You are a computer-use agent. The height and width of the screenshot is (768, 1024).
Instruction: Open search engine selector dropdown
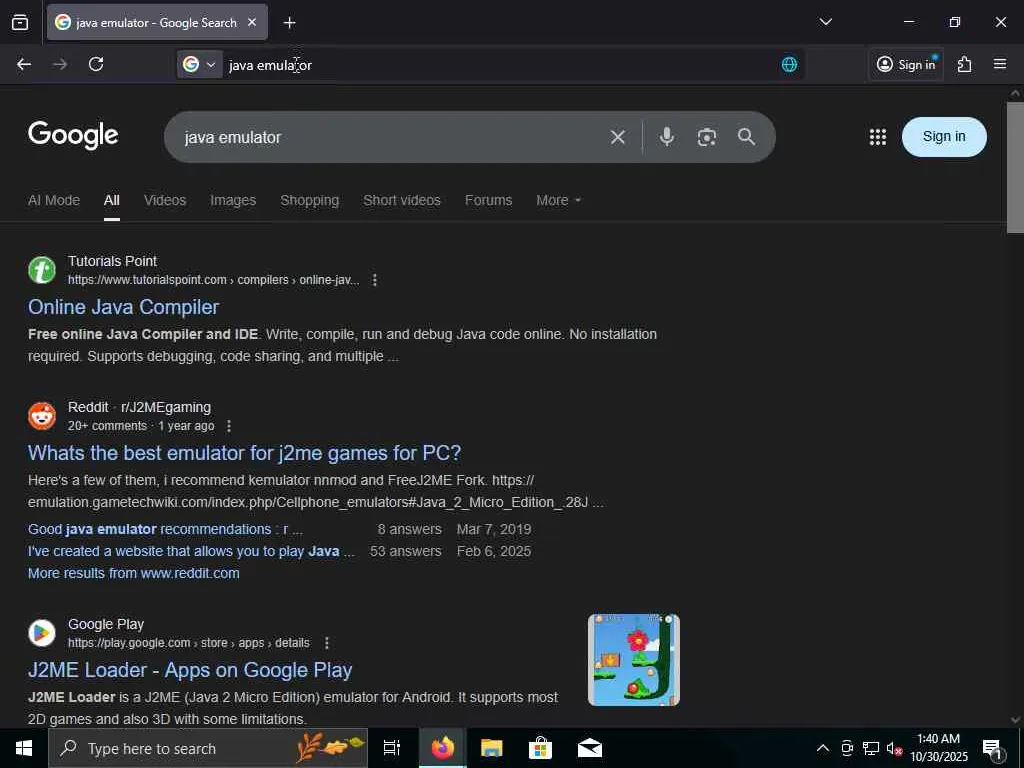[200, 64]
